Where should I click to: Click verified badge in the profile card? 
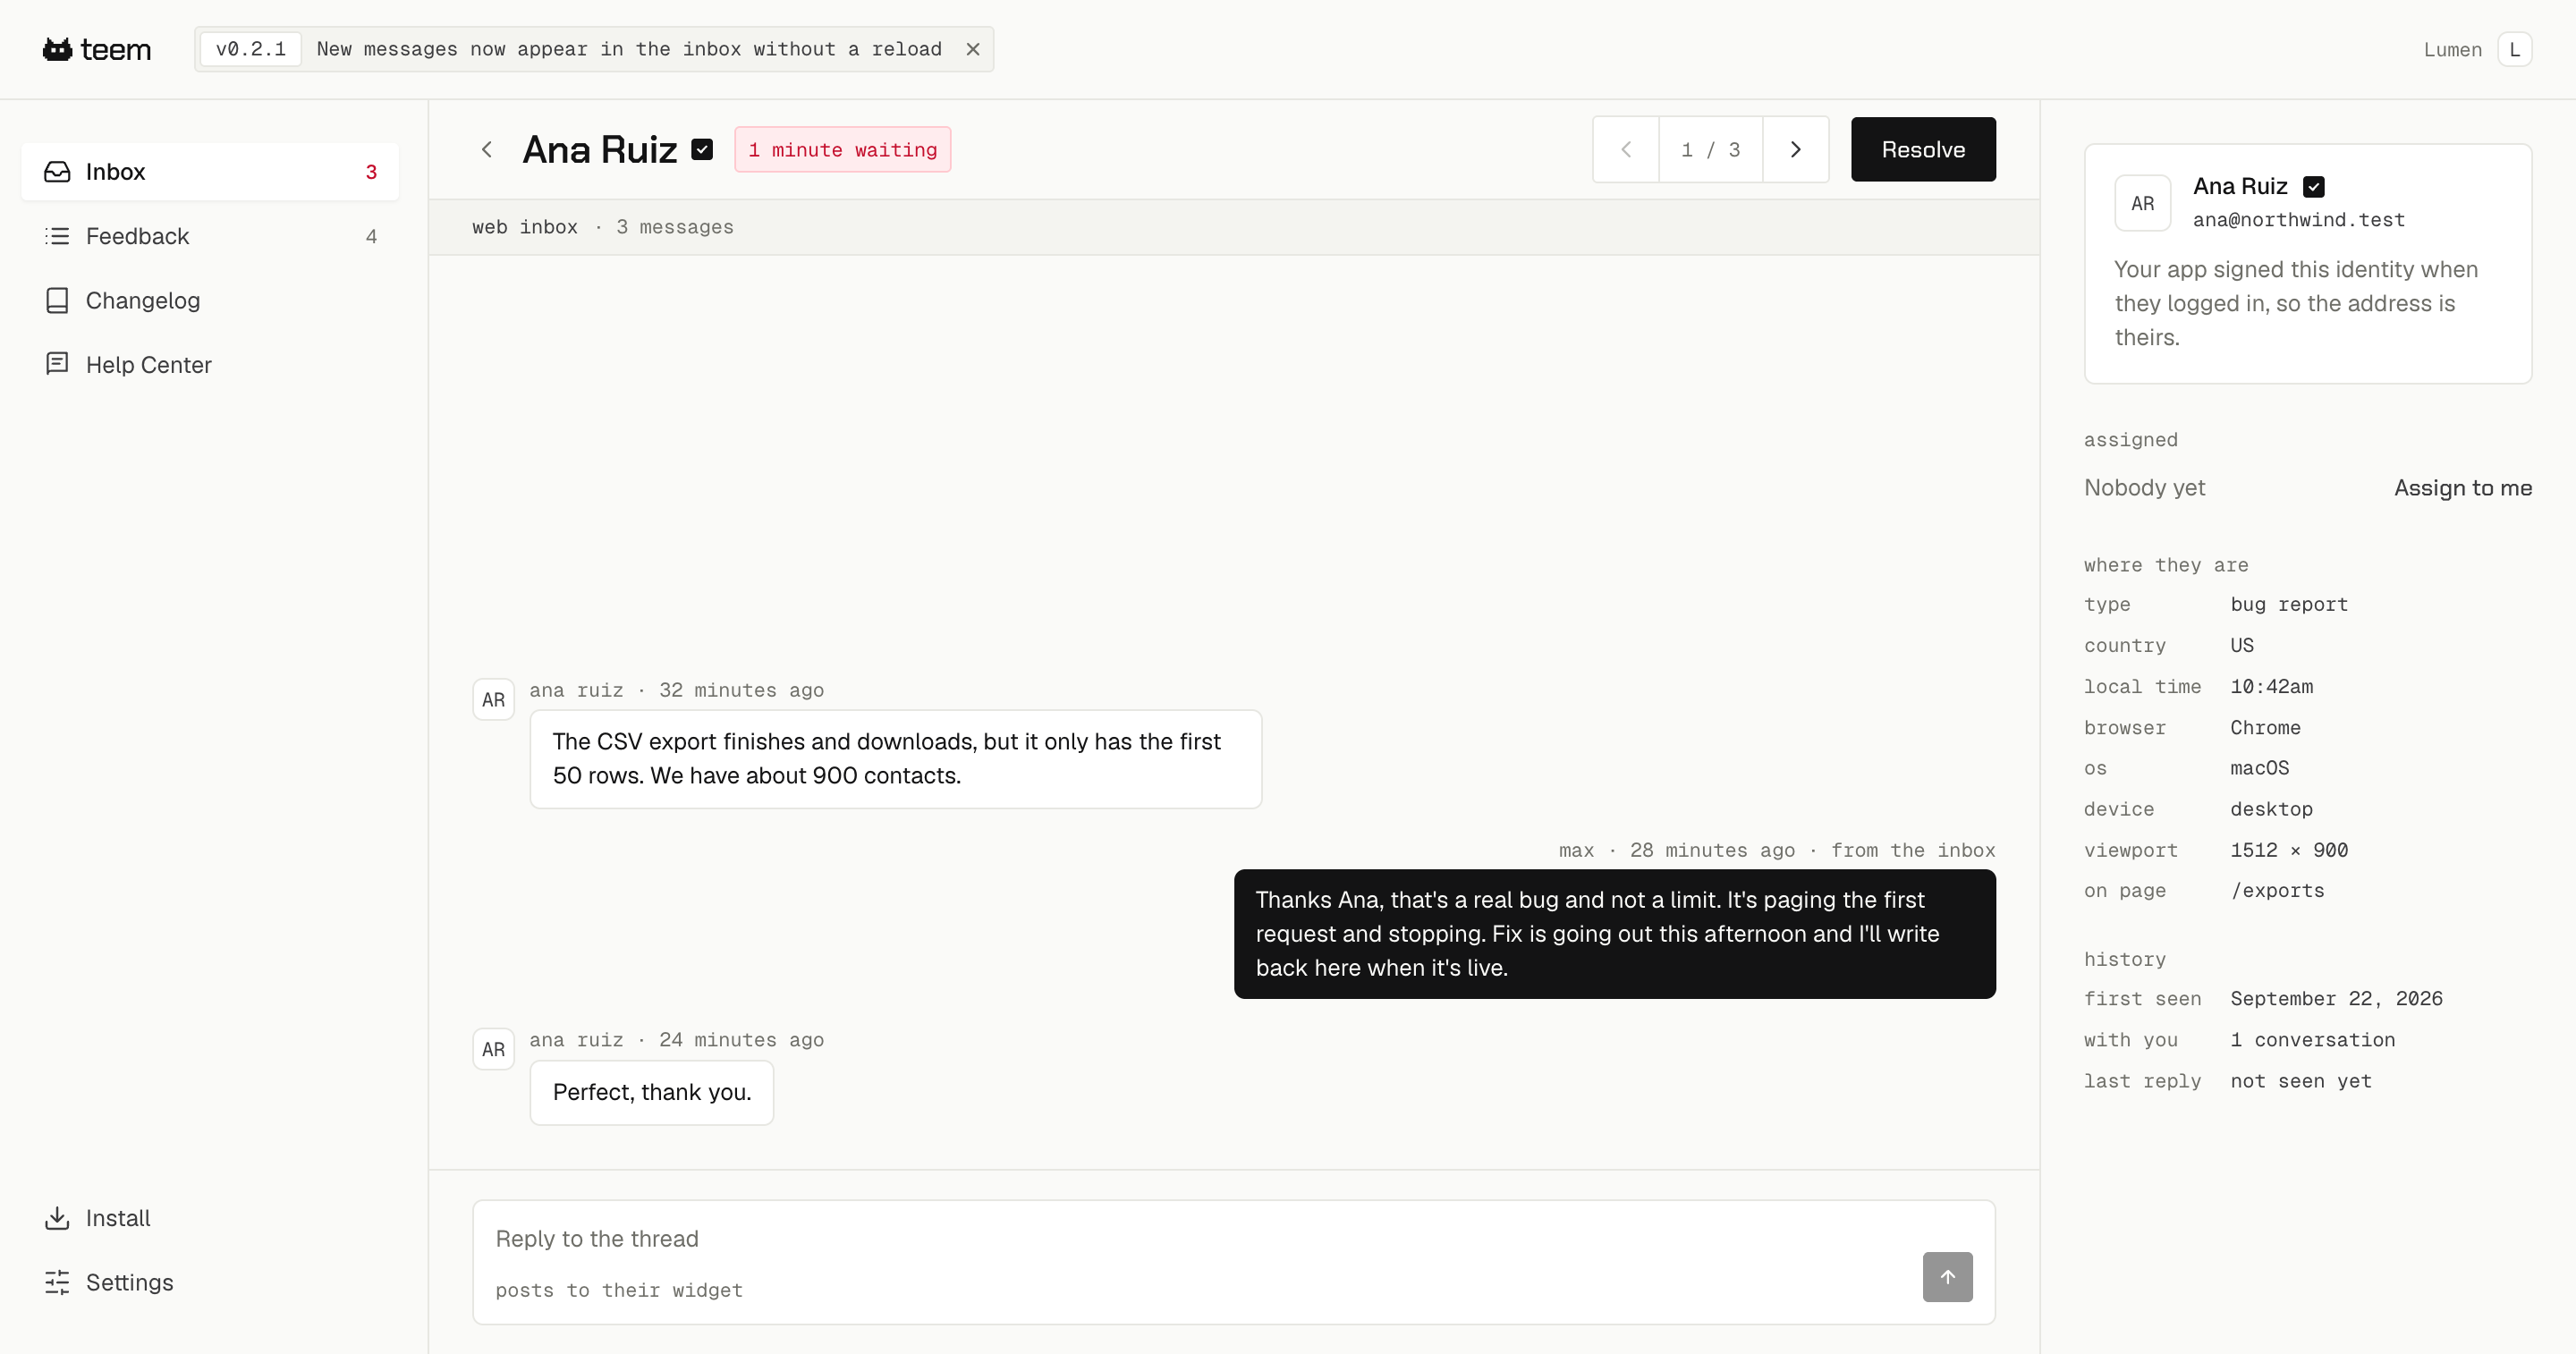click(x=2314, y=187)
